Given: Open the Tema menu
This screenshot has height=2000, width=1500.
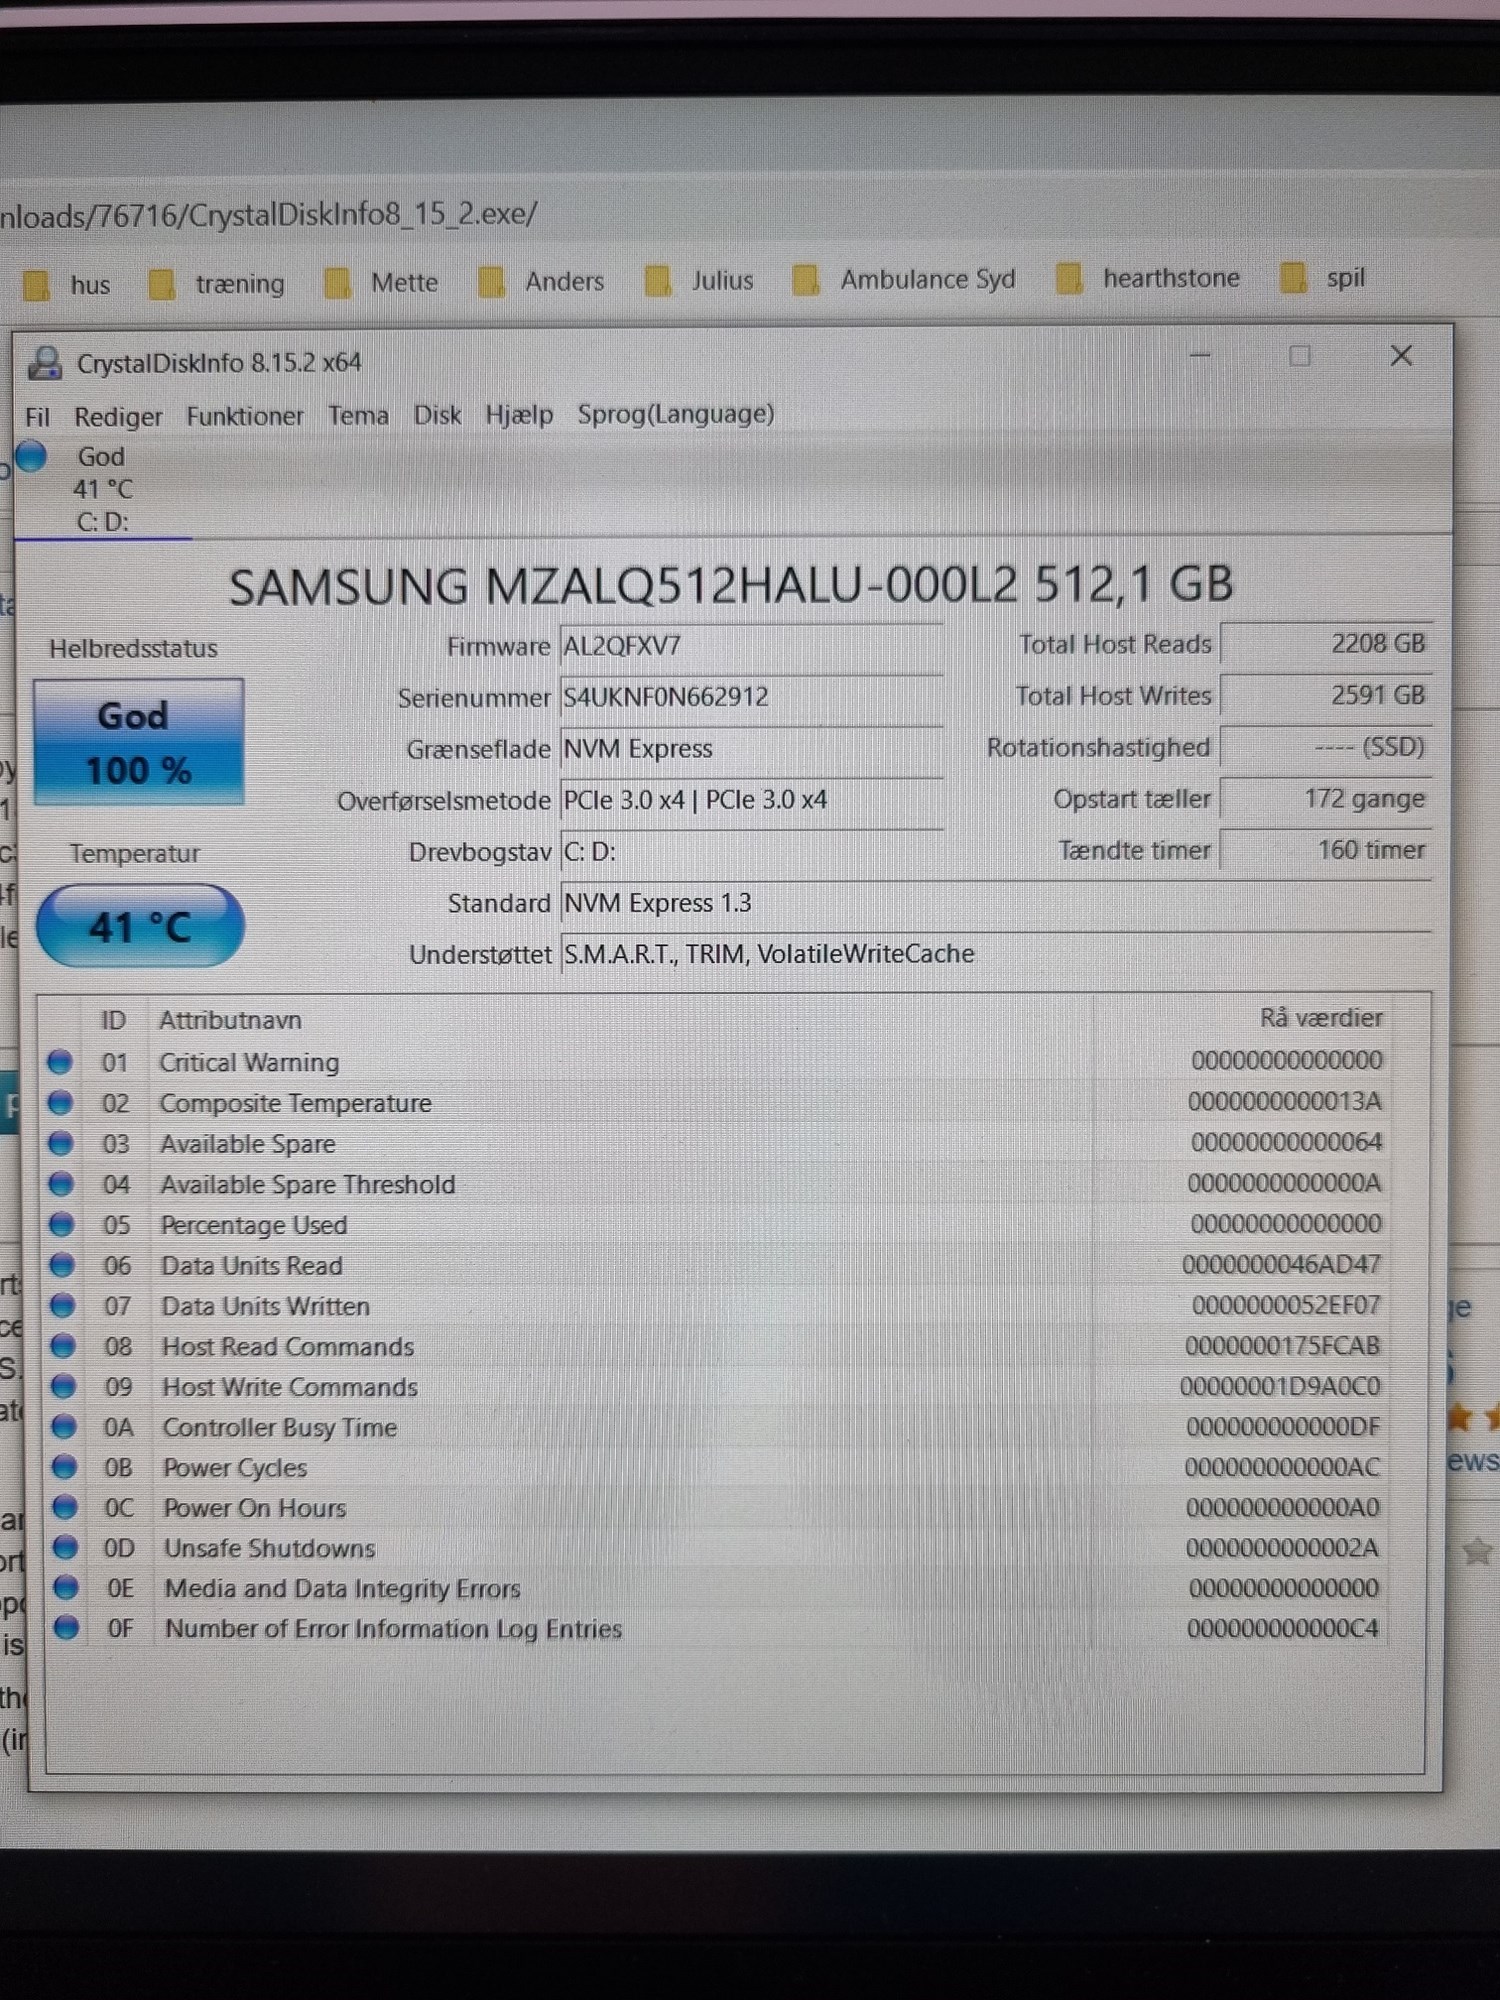Looking at the screenshot, I should [358, 415].
